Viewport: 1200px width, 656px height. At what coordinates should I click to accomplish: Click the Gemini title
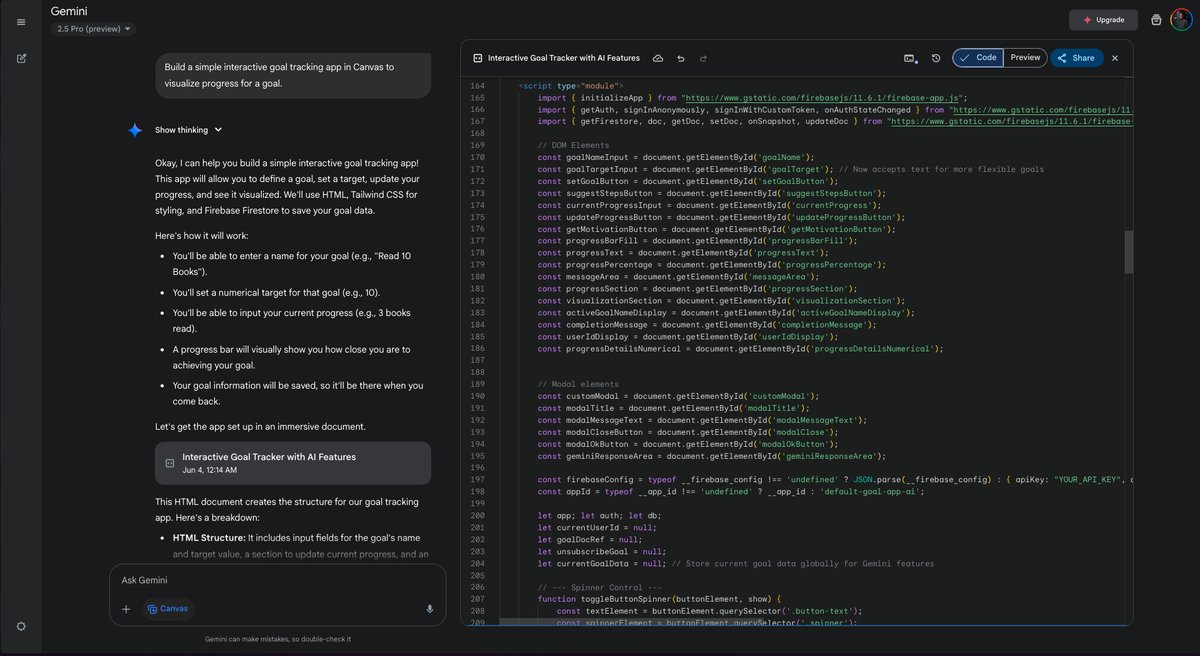(69, 10)
